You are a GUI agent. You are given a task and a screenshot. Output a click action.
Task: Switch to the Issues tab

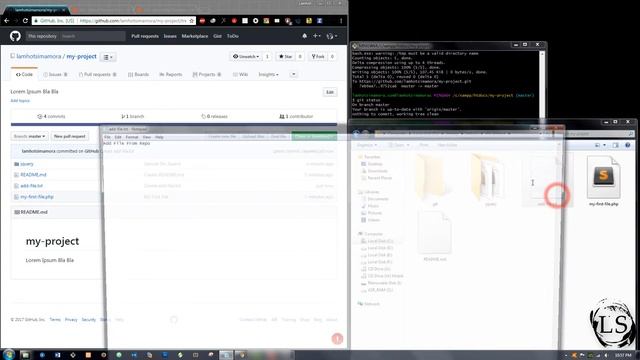56,75
